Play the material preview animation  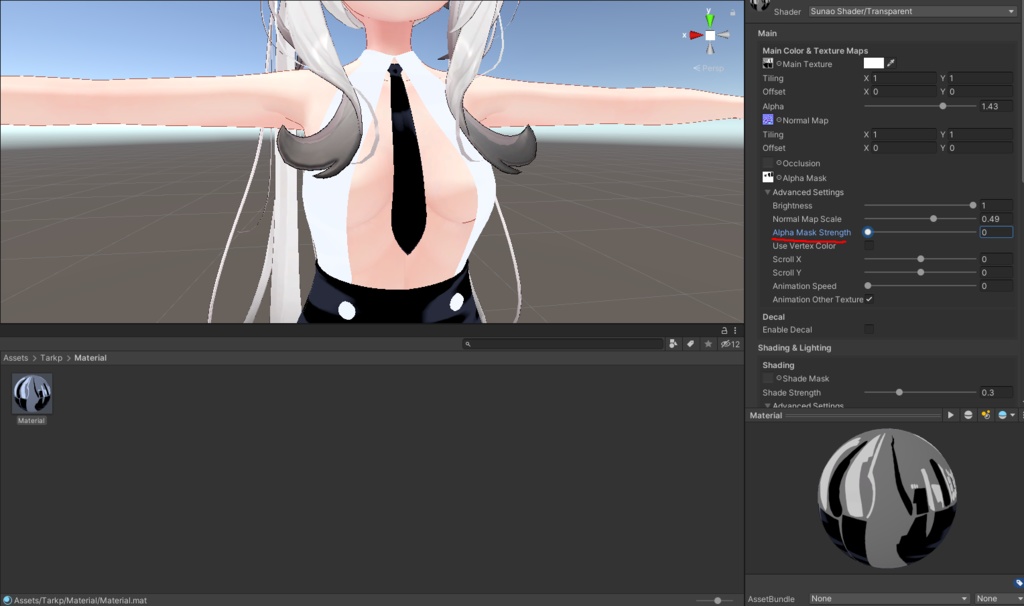tap(951, 415)
